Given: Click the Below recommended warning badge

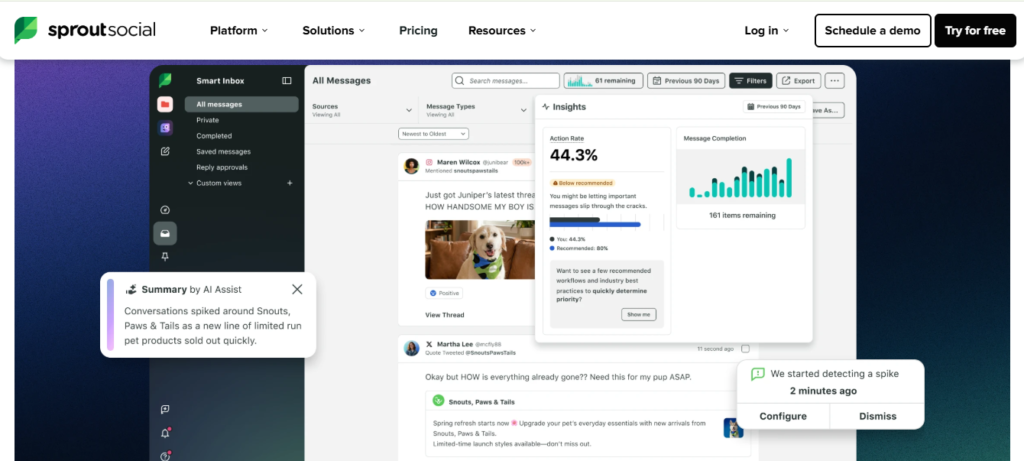Looking at the screenshot, I should (x=583, y=183).
